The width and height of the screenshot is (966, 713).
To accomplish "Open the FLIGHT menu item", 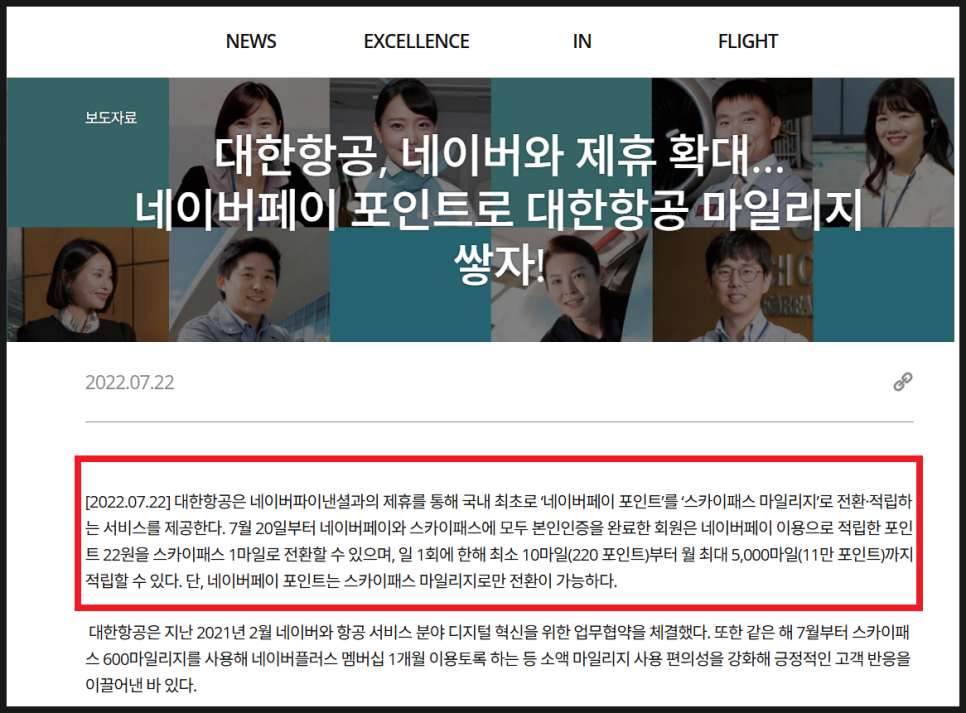I will (748, 41).
